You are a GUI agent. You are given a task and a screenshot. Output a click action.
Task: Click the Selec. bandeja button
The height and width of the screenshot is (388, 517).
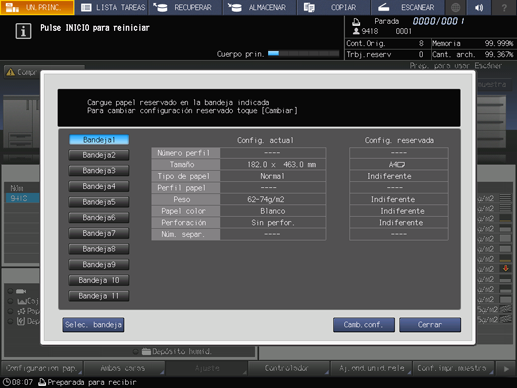(93, 325)
